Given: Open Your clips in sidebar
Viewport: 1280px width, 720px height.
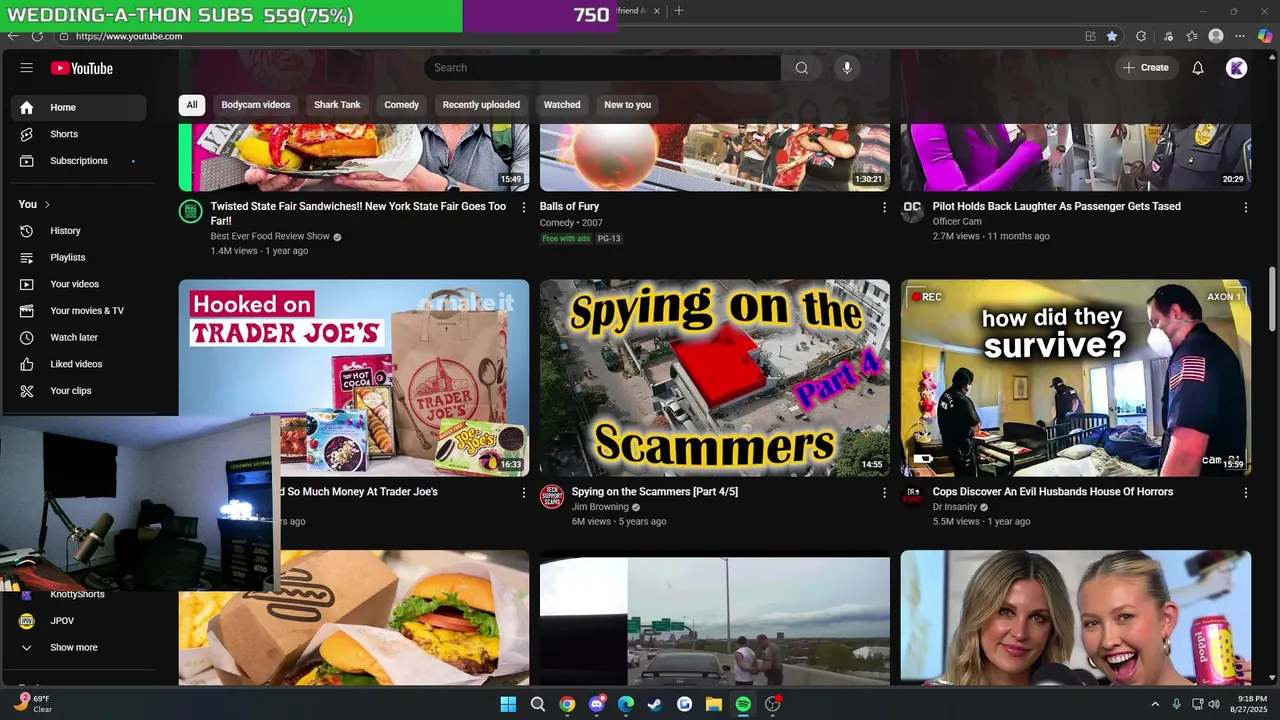Looking at the screenshot, I should click(78, 391).
